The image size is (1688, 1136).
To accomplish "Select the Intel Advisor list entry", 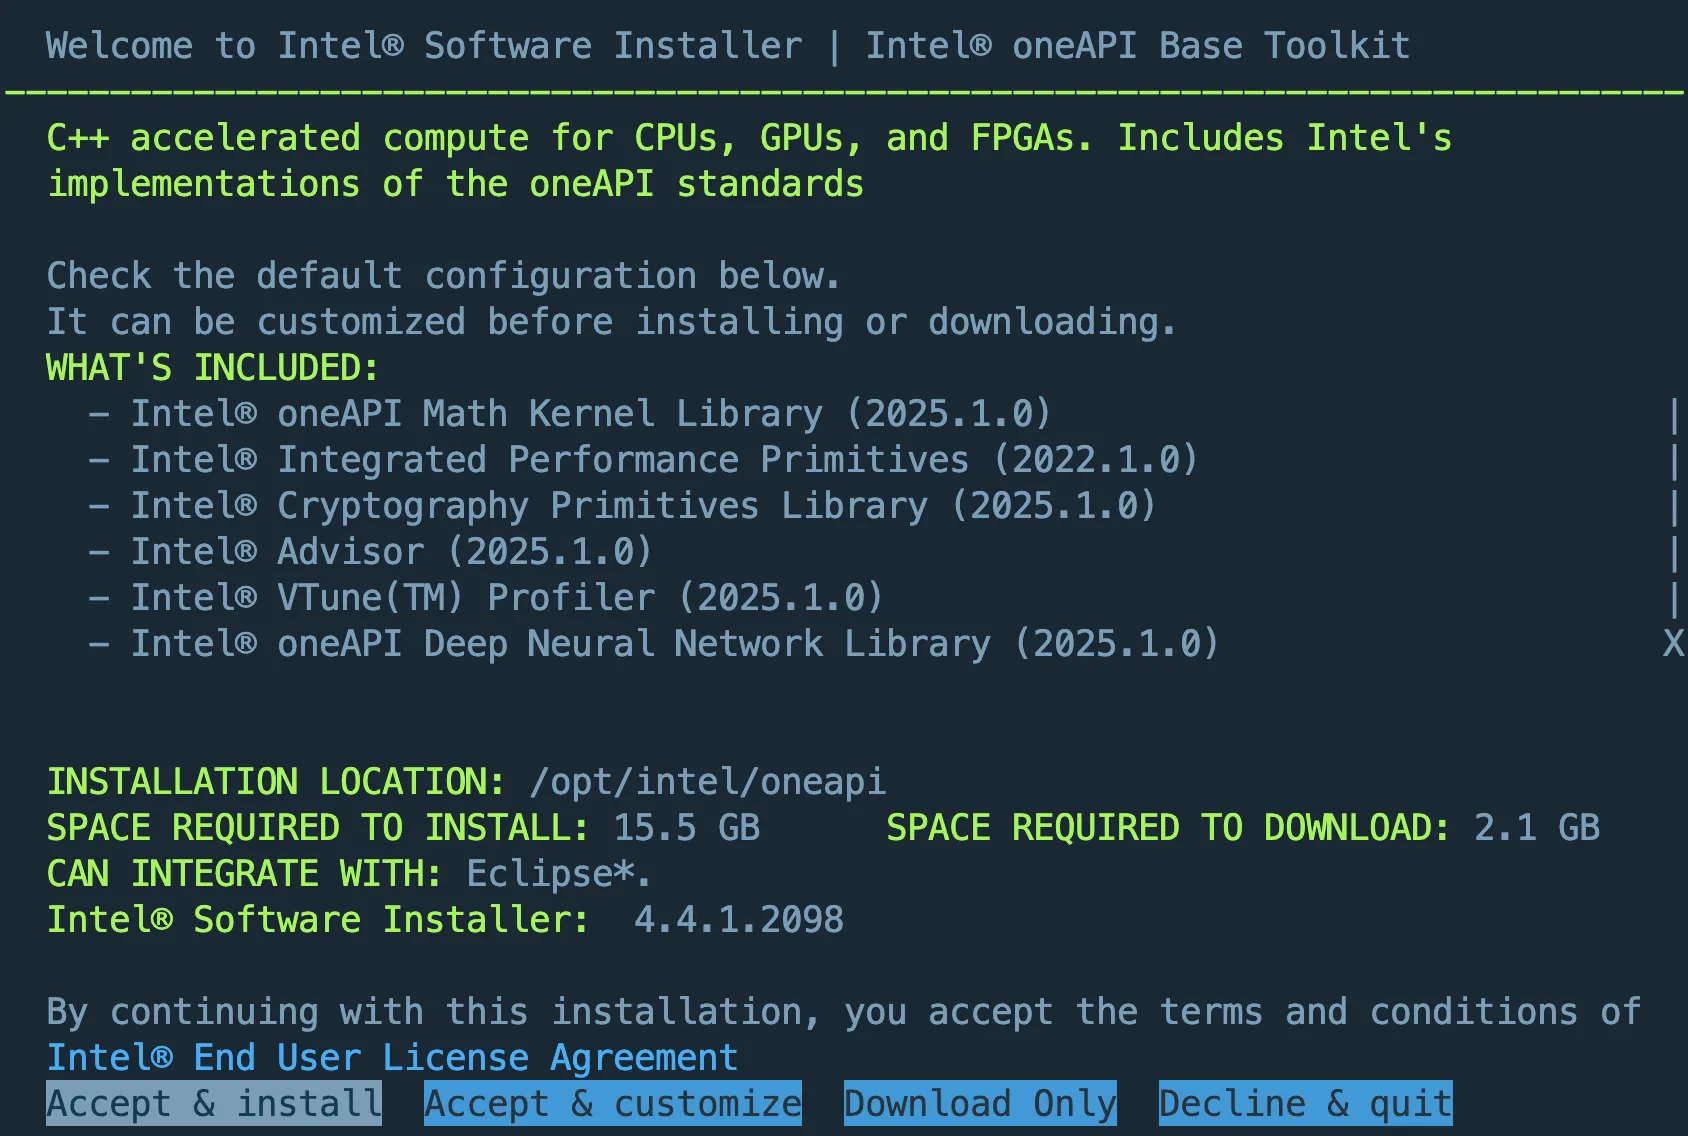I will coord(390,552).
